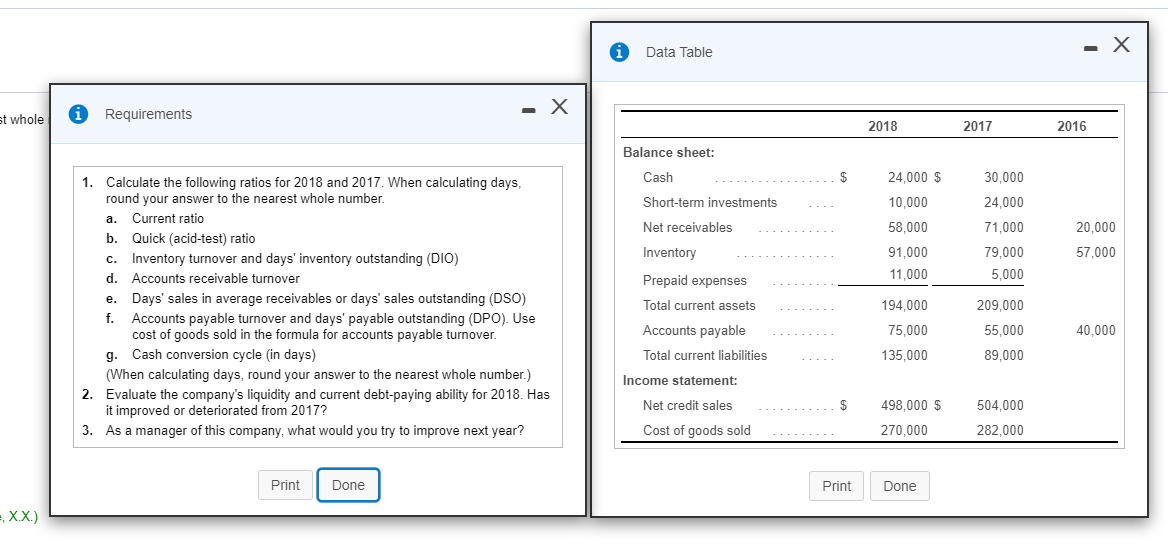Click the Cash row label
The width and height of the screenshot is (1168, 553).
[658, 177]
